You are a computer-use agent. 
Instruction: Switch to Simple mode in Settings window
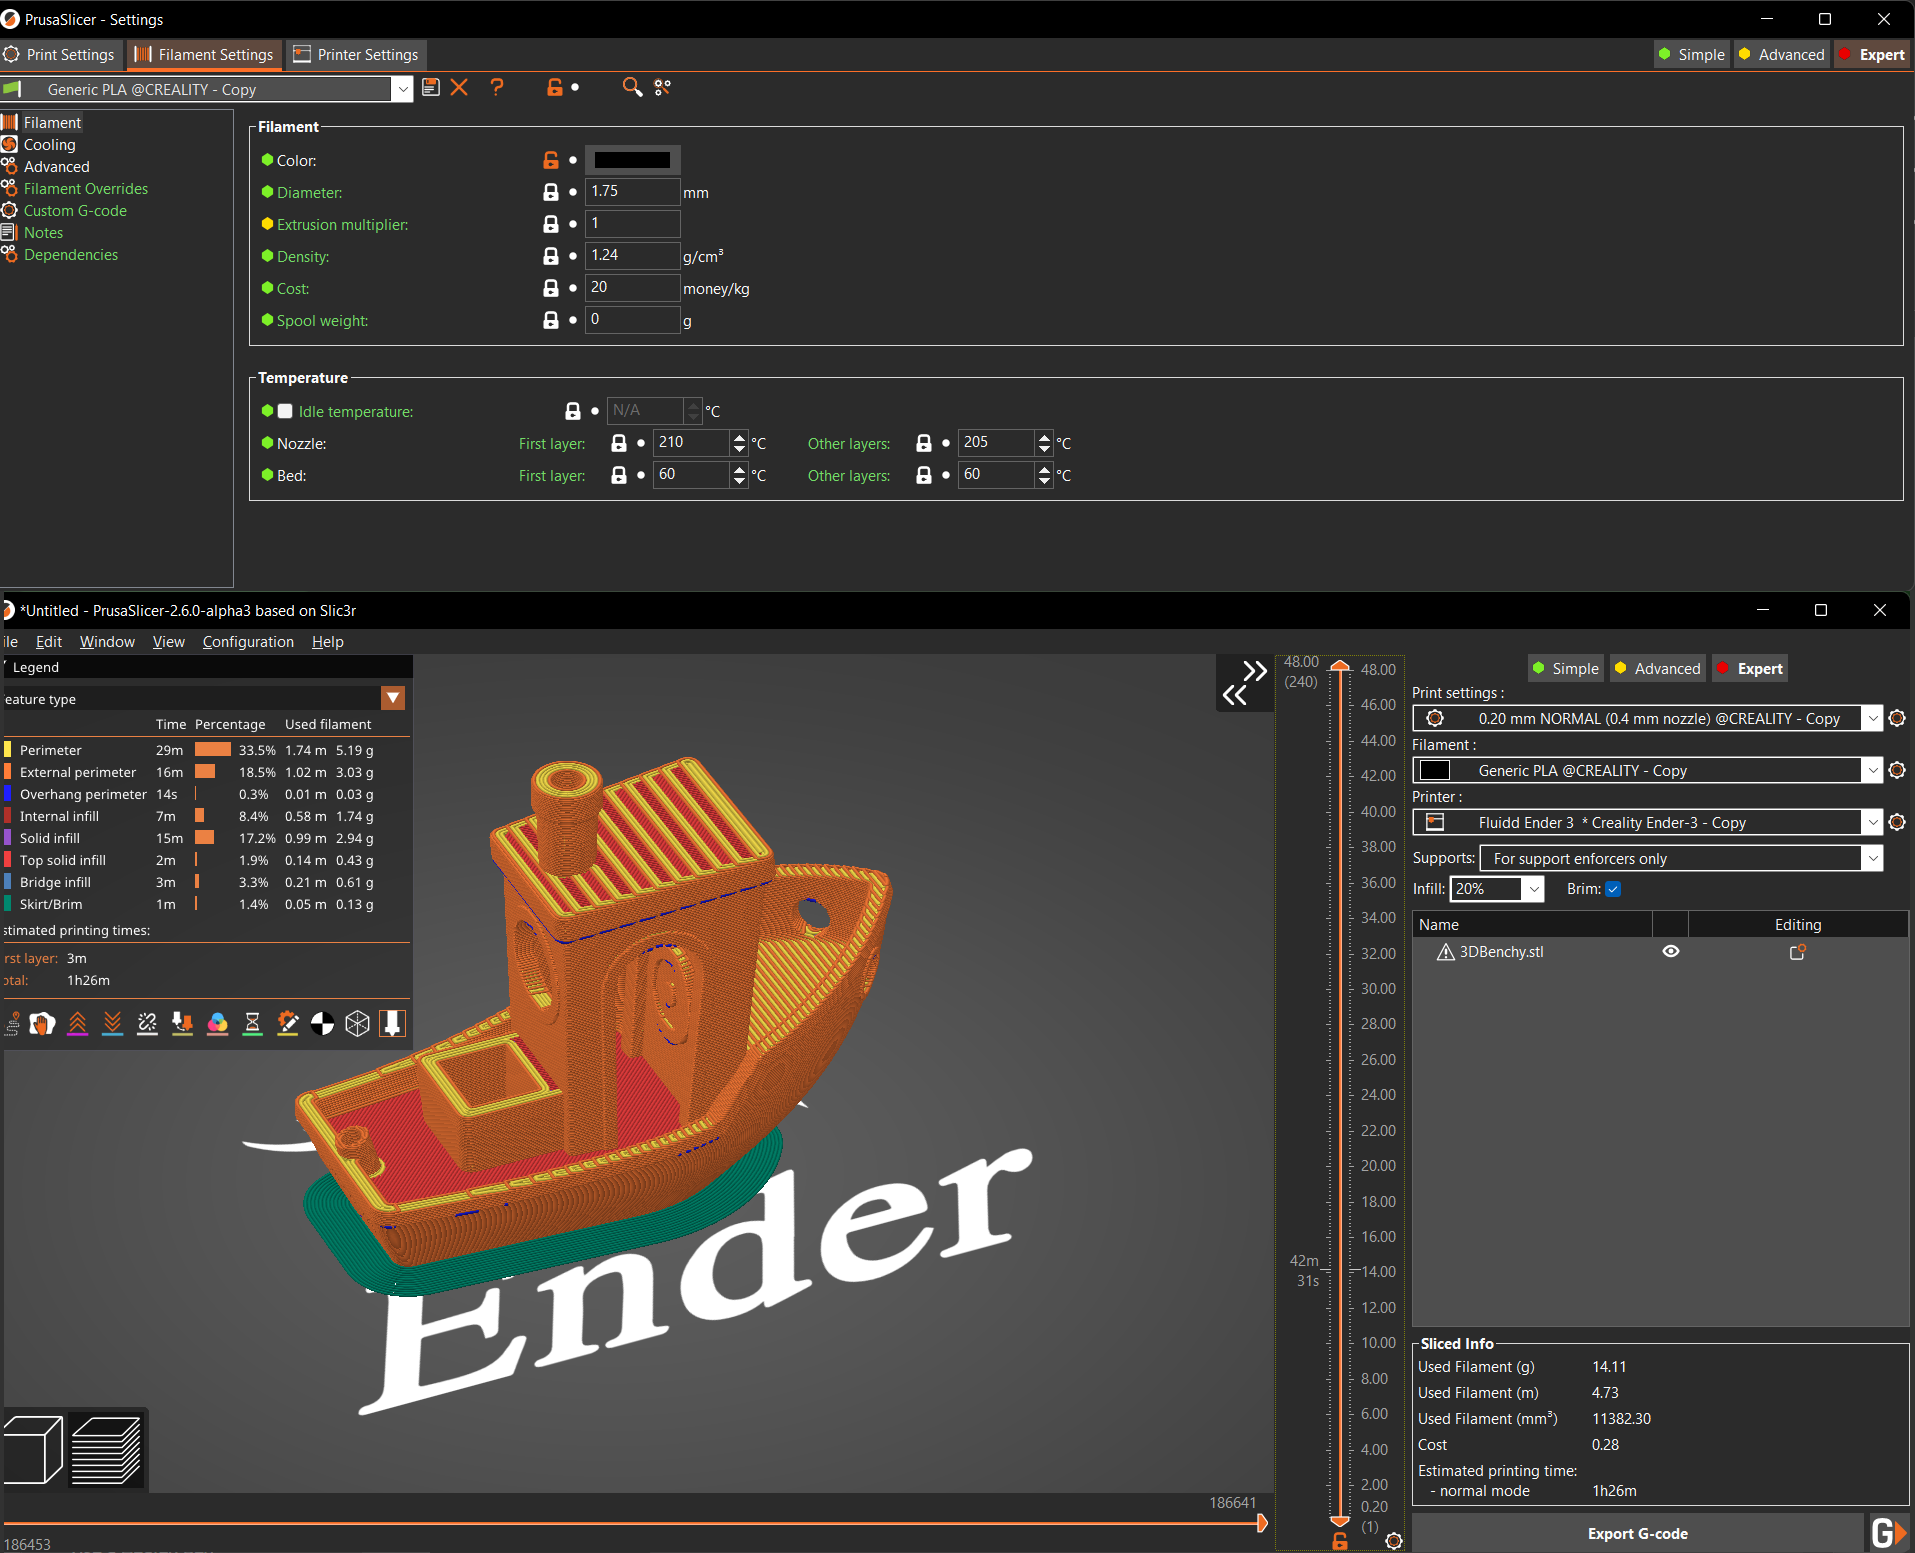coord(1691,55)
